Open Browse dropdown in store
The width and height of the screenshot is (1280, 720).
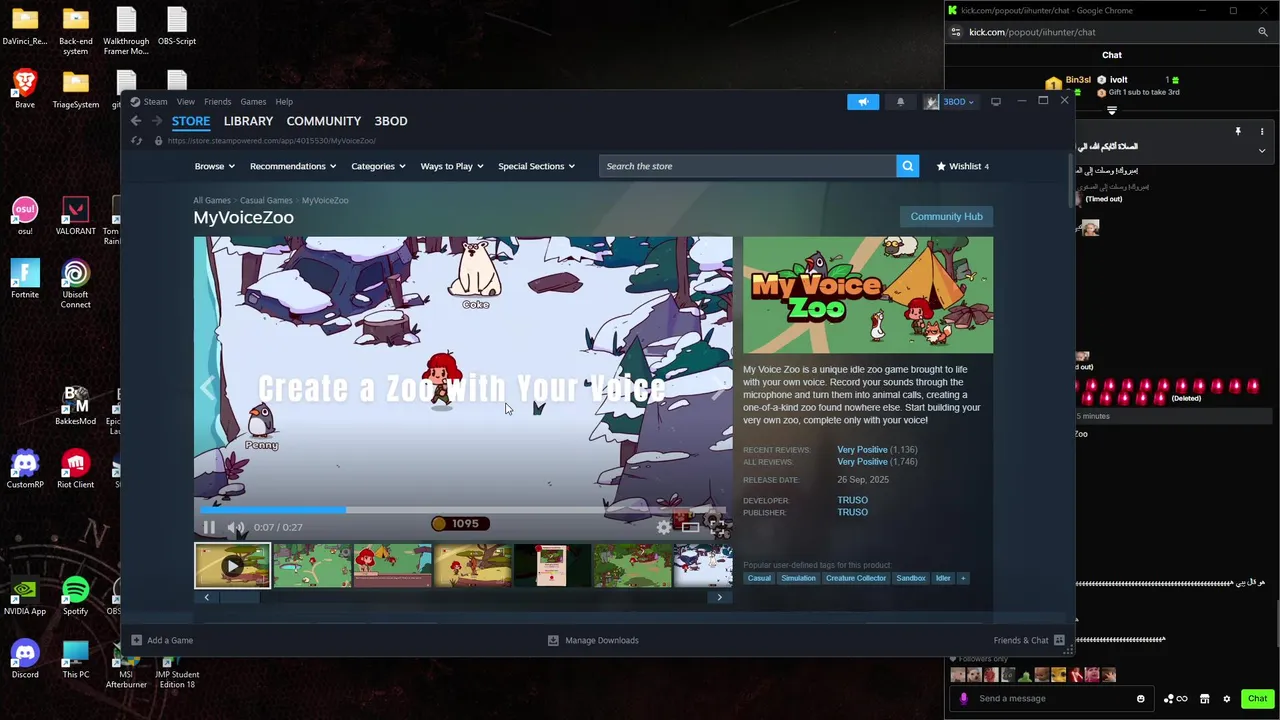(214, 166)
